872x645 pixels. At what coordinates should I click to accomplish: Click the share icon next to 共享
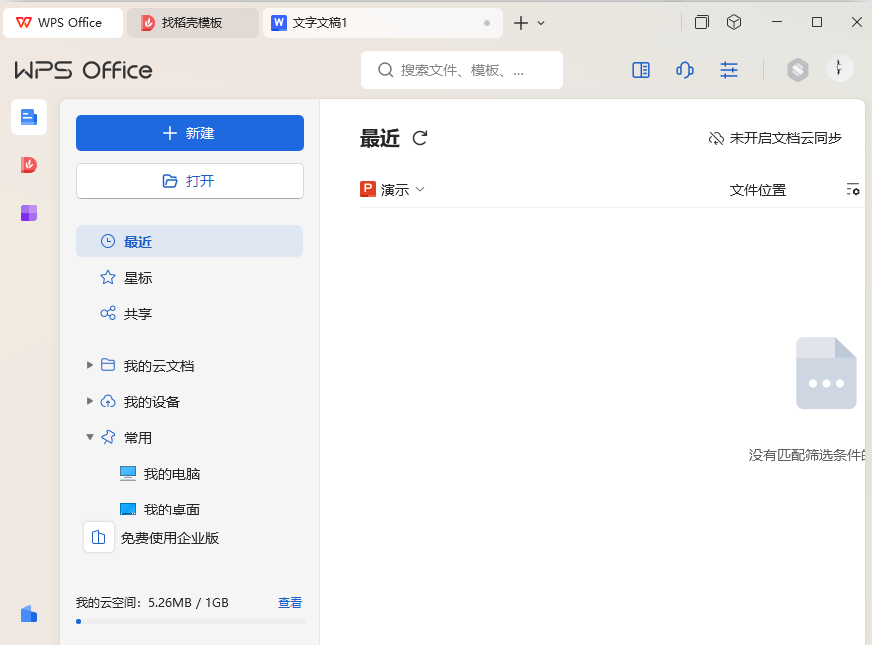coord(108,313)
